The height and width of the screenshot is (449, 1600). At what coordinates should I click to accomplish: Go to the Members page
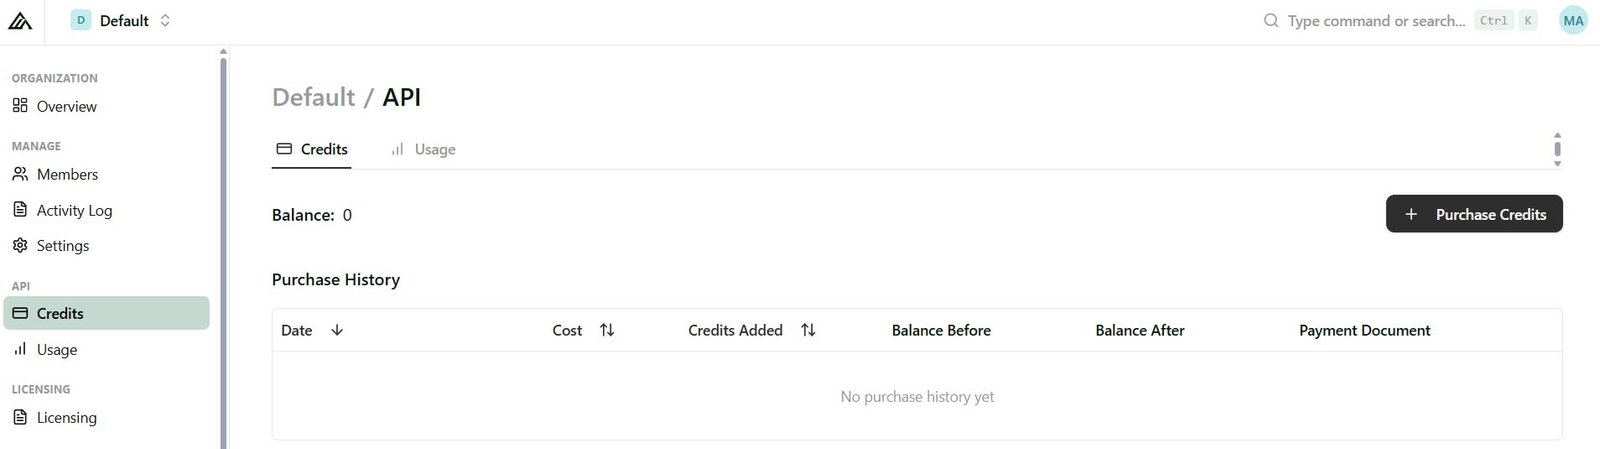[67, 174]
